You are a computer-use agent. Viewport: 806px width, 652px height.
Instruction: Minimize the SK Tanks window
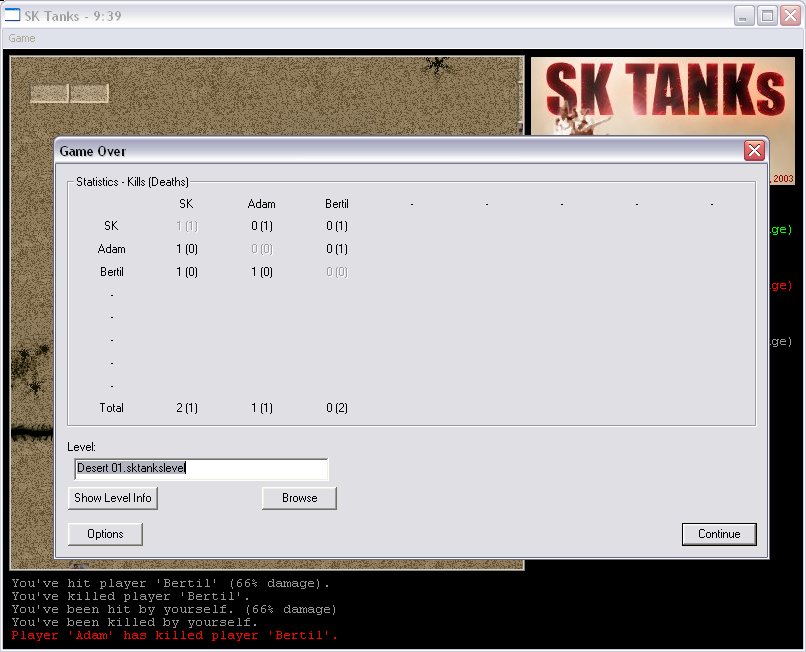tap(745, 16)
